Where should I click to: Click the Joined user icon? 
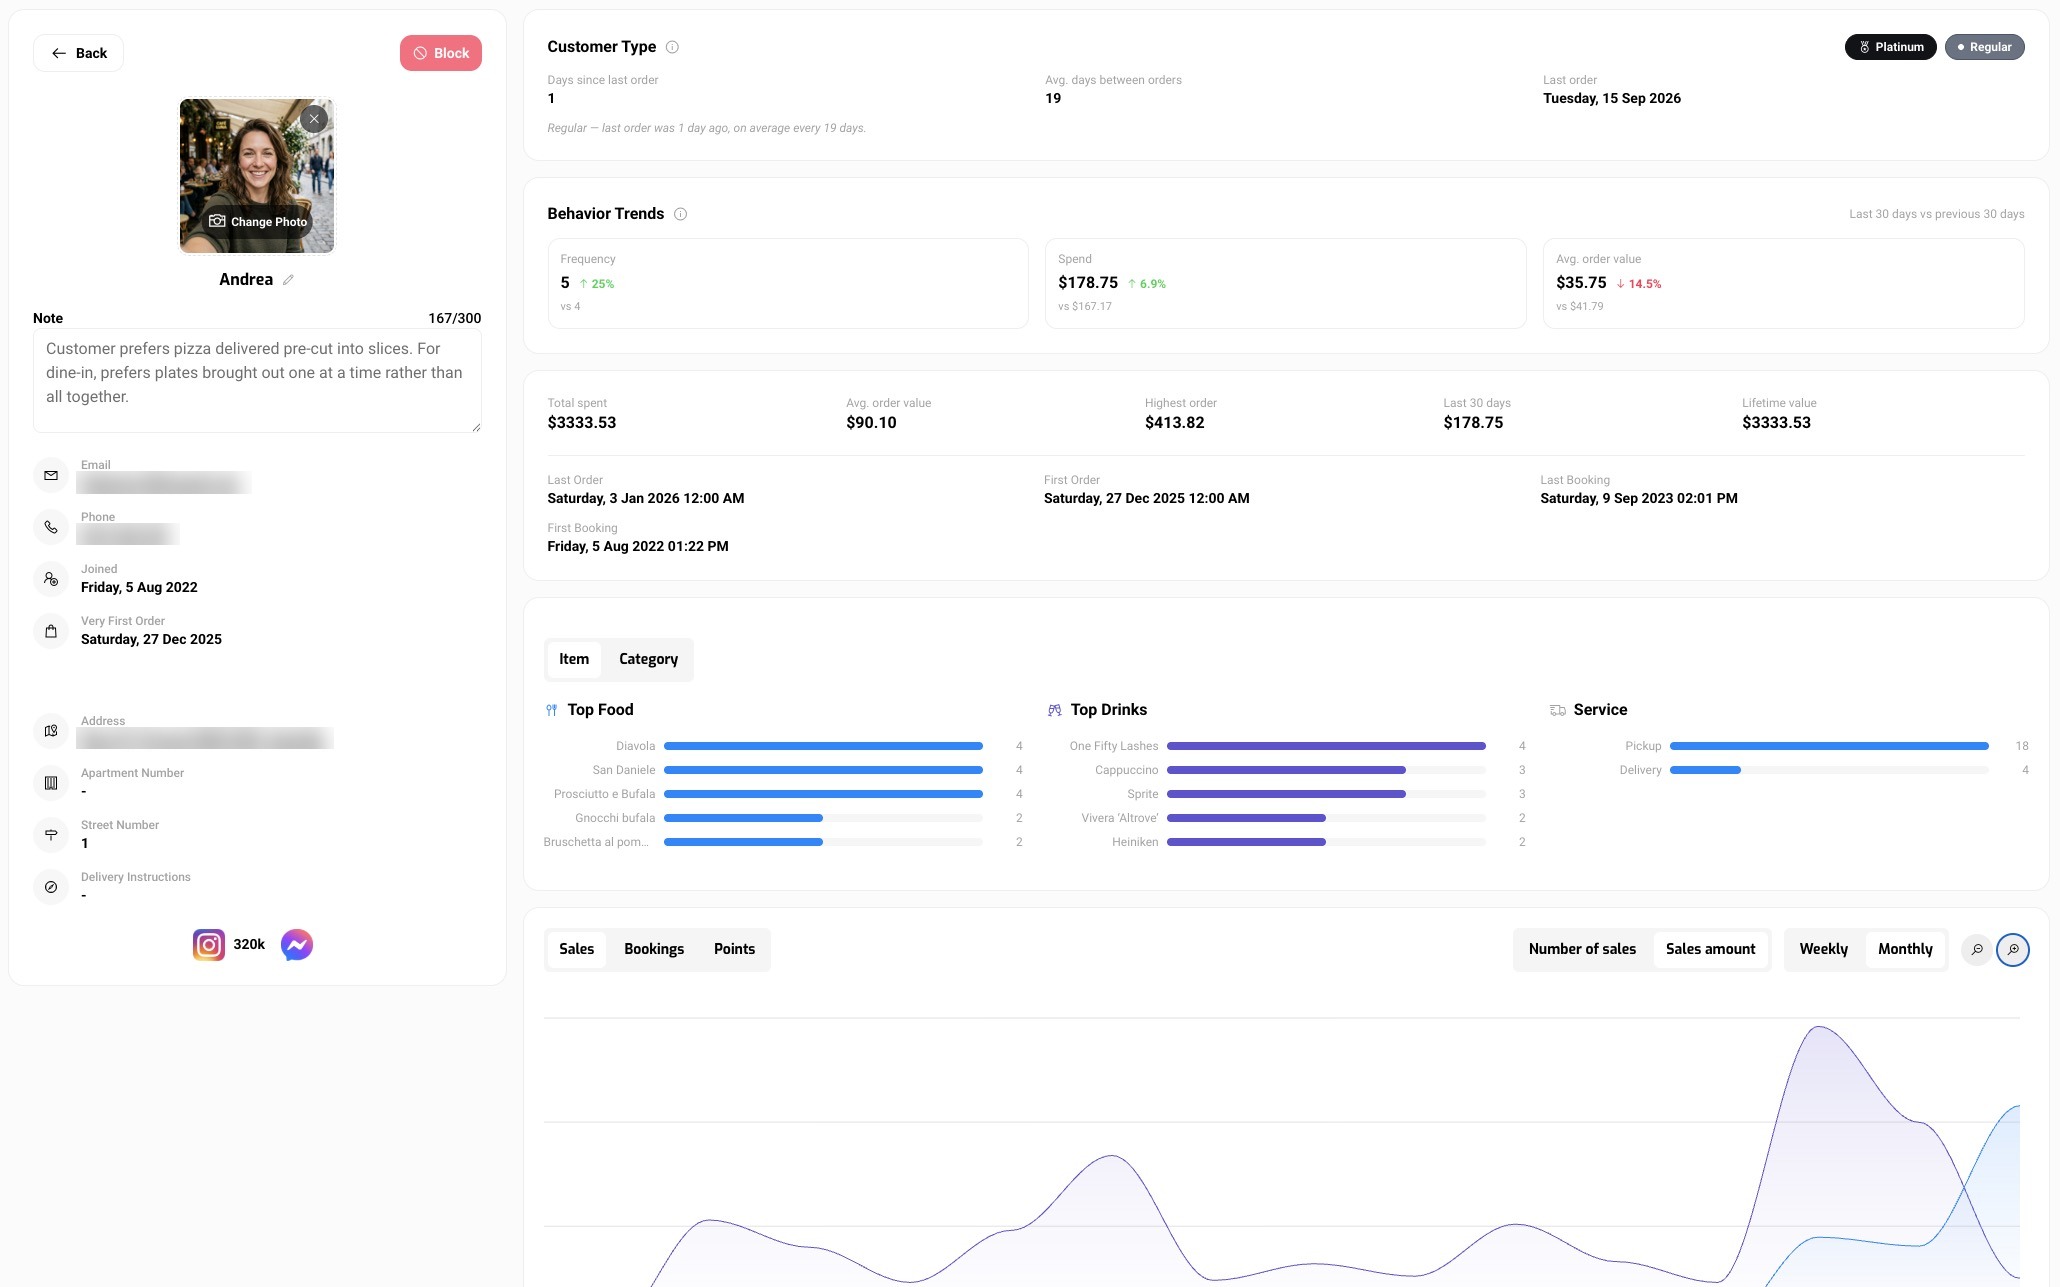(x=51, y=579)
